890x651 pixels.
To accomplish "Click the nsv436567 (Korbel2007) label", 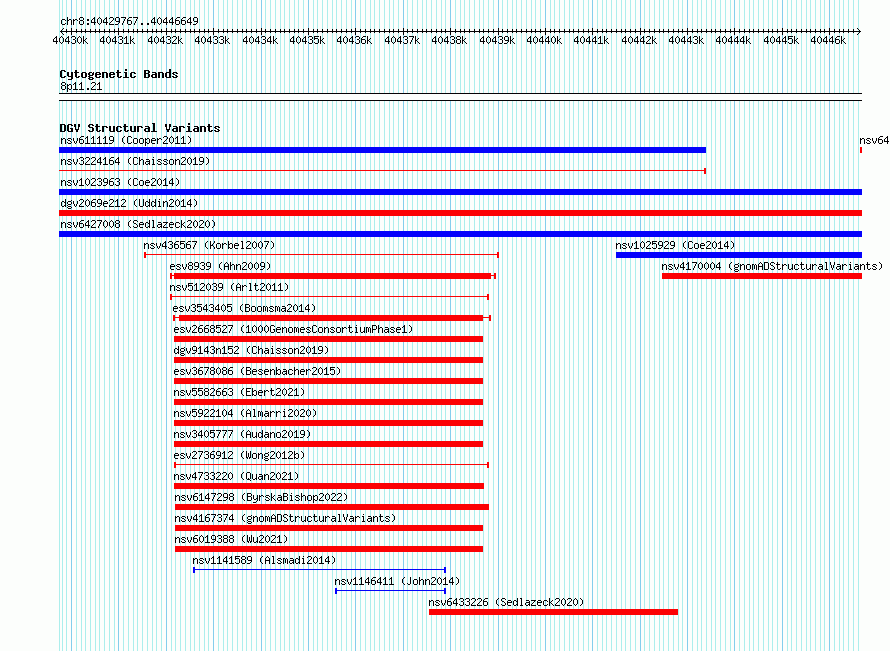I will (x=209, y=245).
